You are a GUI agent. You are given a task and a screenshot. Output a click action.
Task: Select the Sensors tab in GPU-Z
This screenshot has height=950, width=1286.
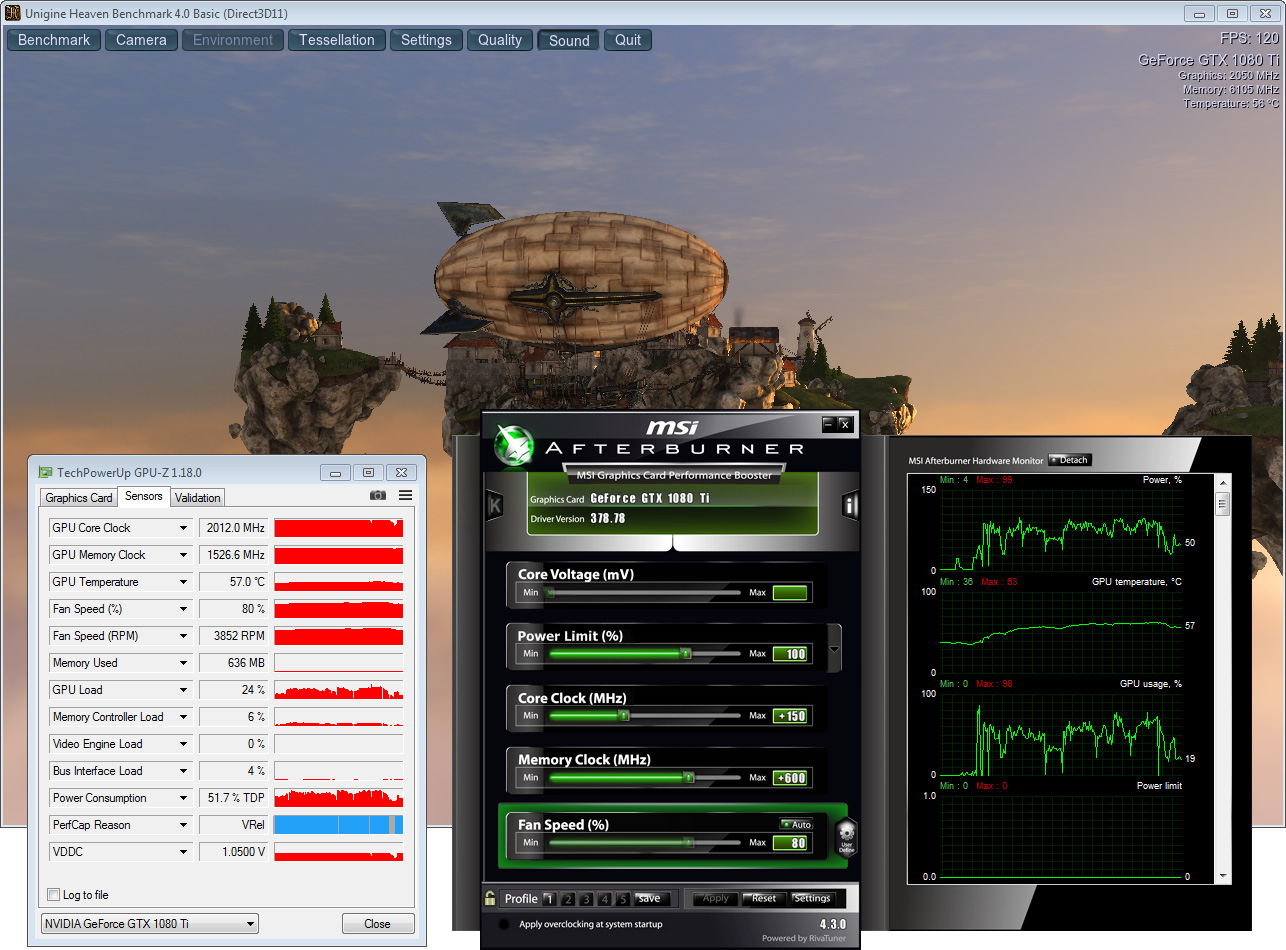tap(144, 496)
